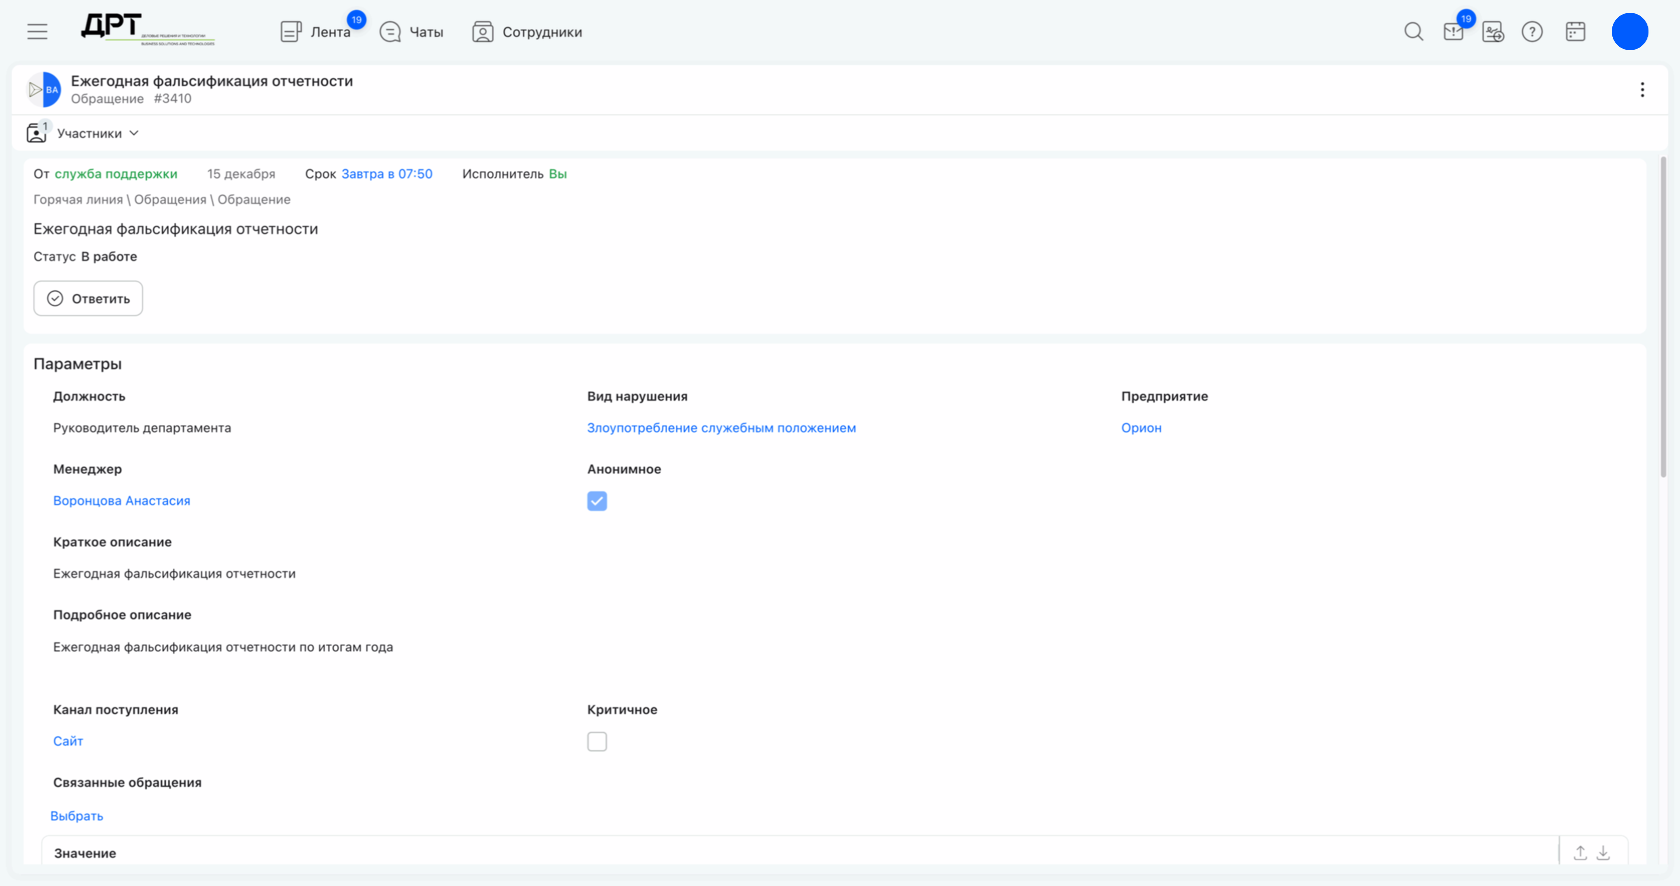Screen dimensions: 1680x886
Task: Click the Выбрать link under Связанные обращения
Action: tap(77, 816)
